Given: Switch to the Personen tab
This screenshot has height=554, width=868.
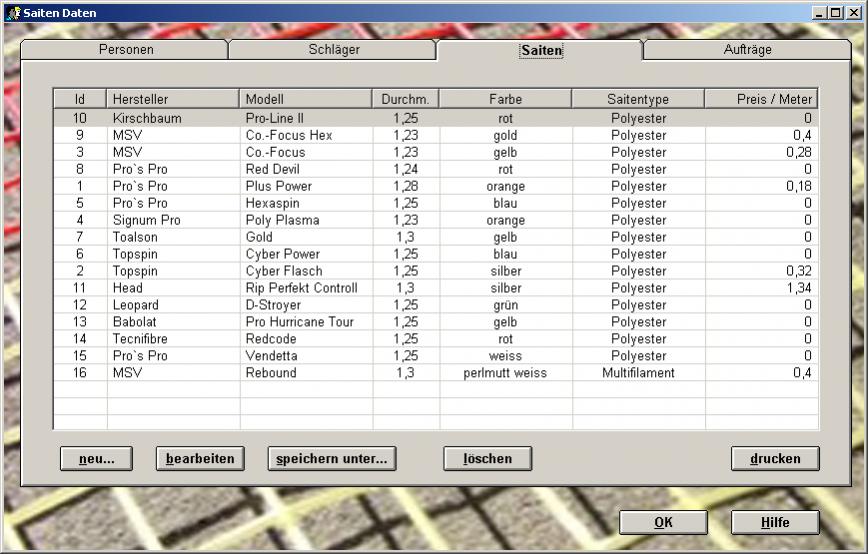Looking at the screenshot, I should 126,50.
